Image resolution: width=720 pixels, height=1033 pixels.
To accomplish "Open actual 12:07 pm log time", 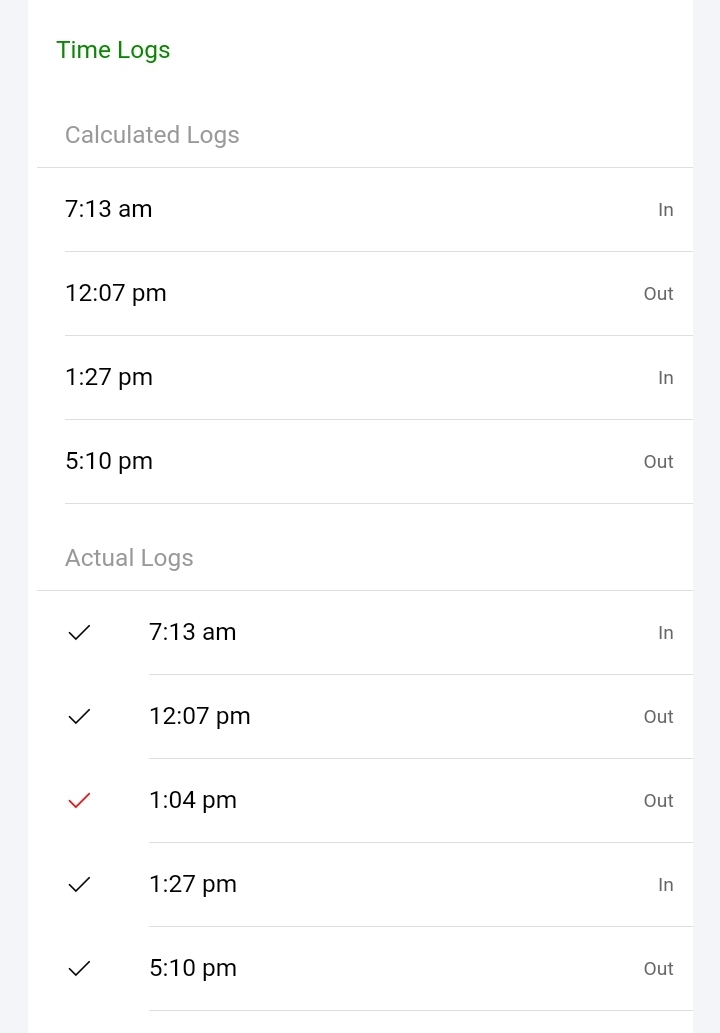I will click(x=200, y=716).
